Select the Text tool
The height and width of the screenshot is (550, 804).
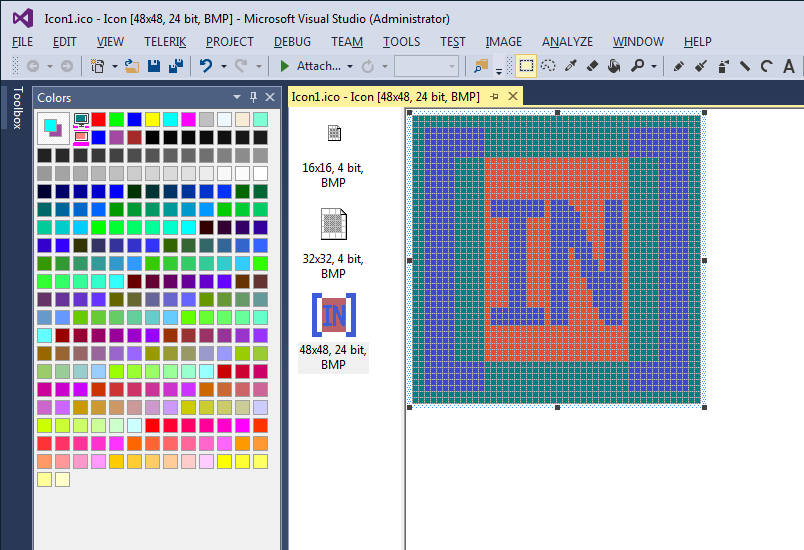tap(789, 66)
